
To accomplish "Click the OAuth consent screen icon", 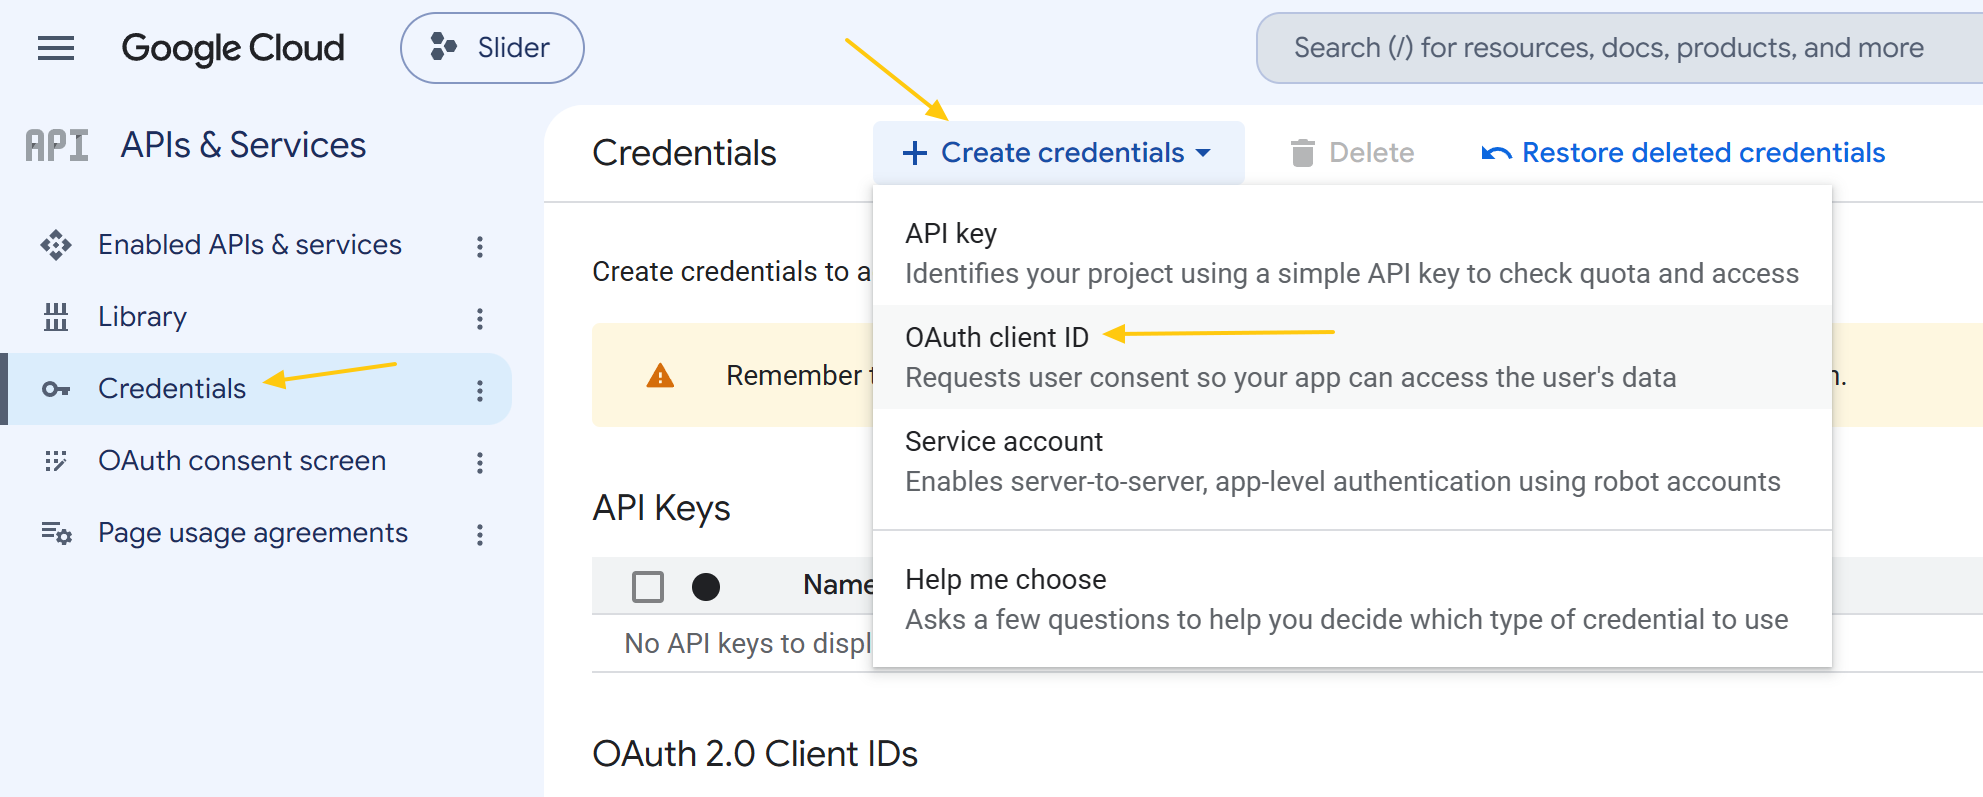I will 56,461.
